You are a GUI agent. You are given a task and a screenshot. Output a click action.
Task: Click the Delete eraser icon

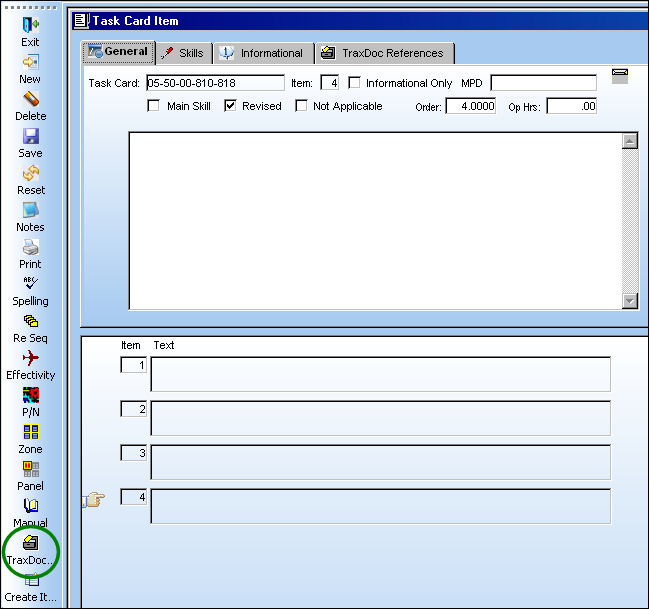[31, 99]
